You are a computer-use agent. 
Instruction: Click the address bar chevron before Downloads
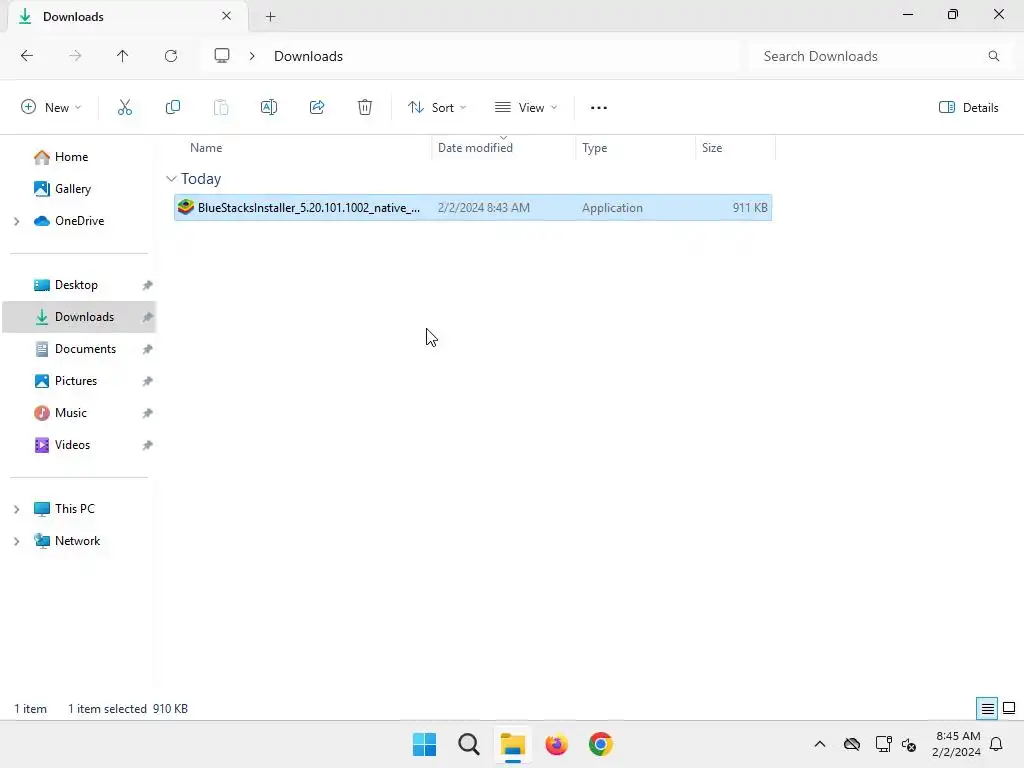[x=252, y=56]
